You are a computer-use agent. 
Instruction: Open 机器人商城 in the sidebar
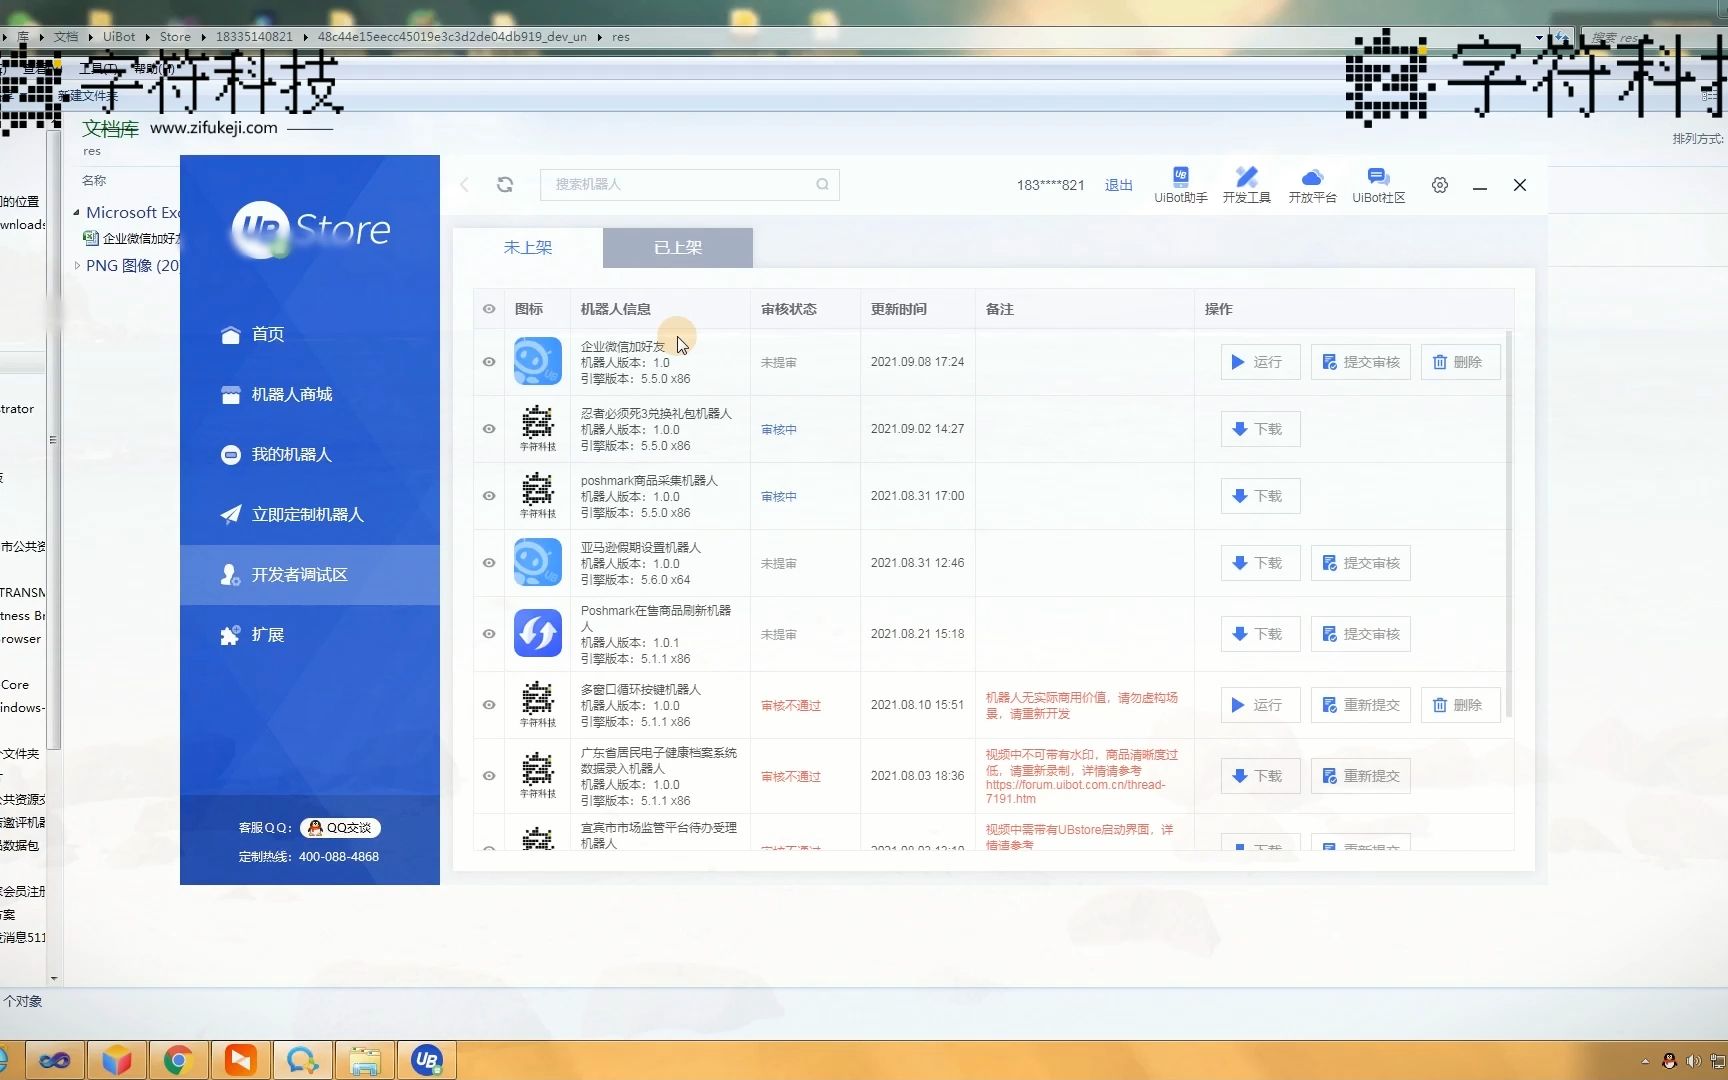coord(310,394)
